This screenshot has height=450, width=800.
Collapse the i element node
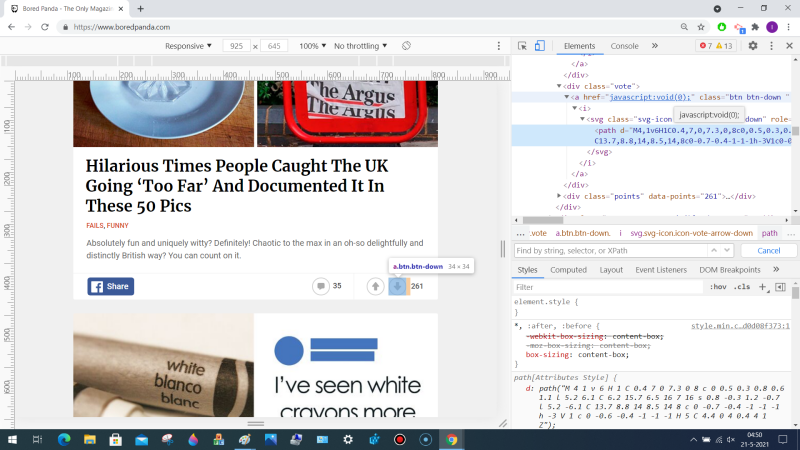(x=574, y=108)
